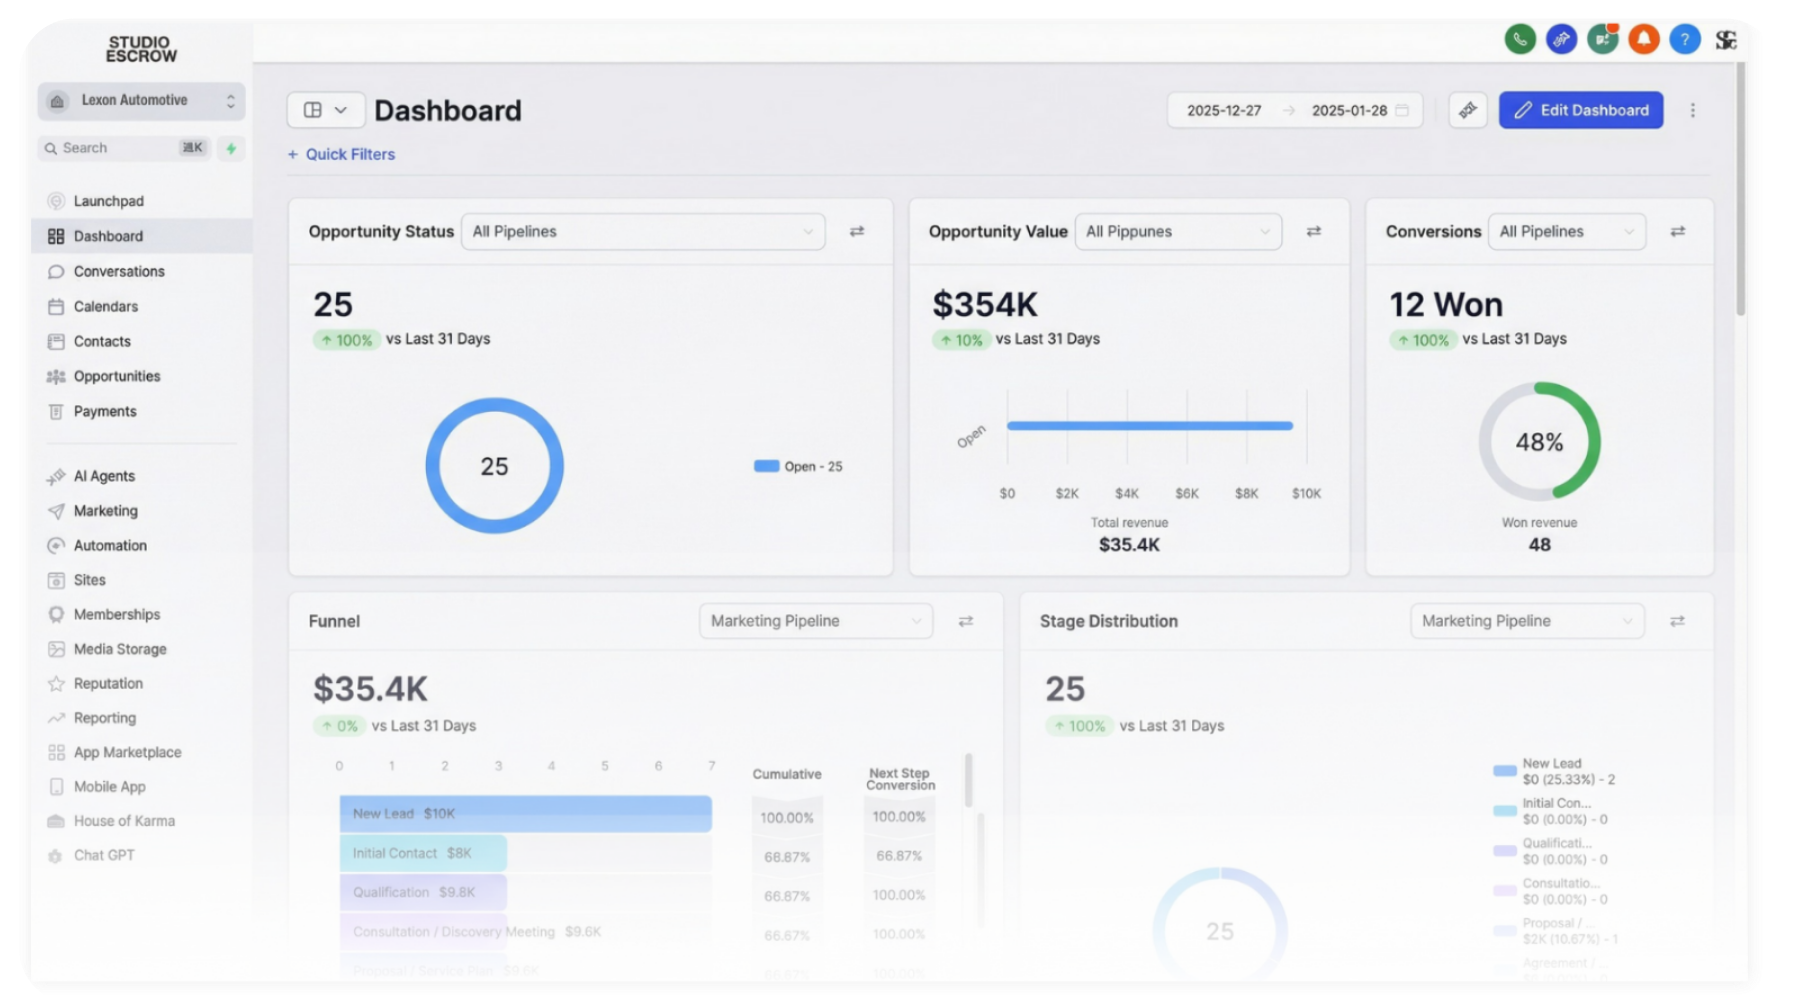Select Media Storage in the sidebar
Viewport: 1800px width, 1005px height.
118,649
